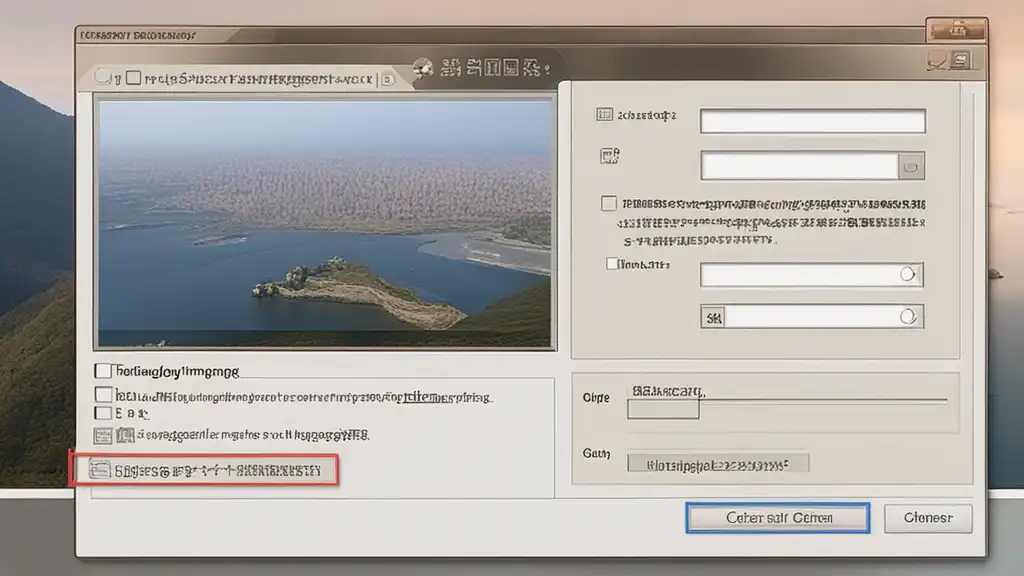This screenshot has width=1024, height=576.
Task: Click the small square icon ending the tab label
Action: (388, 80)
